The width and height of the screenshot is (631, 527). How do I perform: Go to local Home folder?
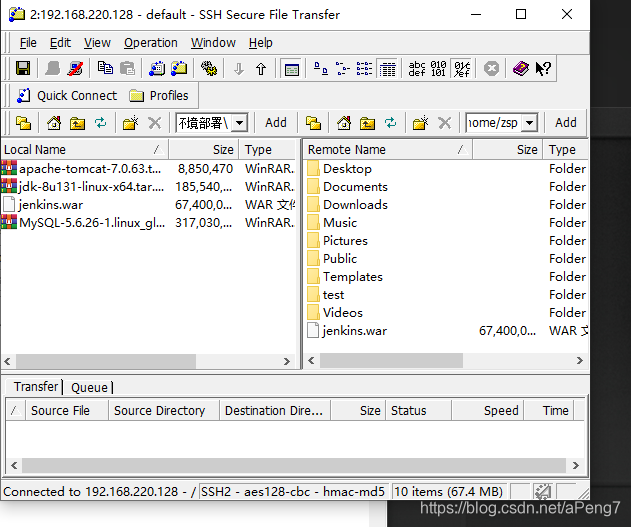point(54,123)
